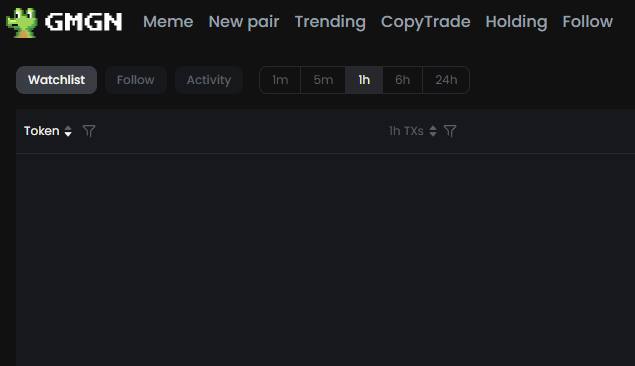Viewport: 635px width, 366px height.
Task: Open the Token column filter
Action: 89,131
